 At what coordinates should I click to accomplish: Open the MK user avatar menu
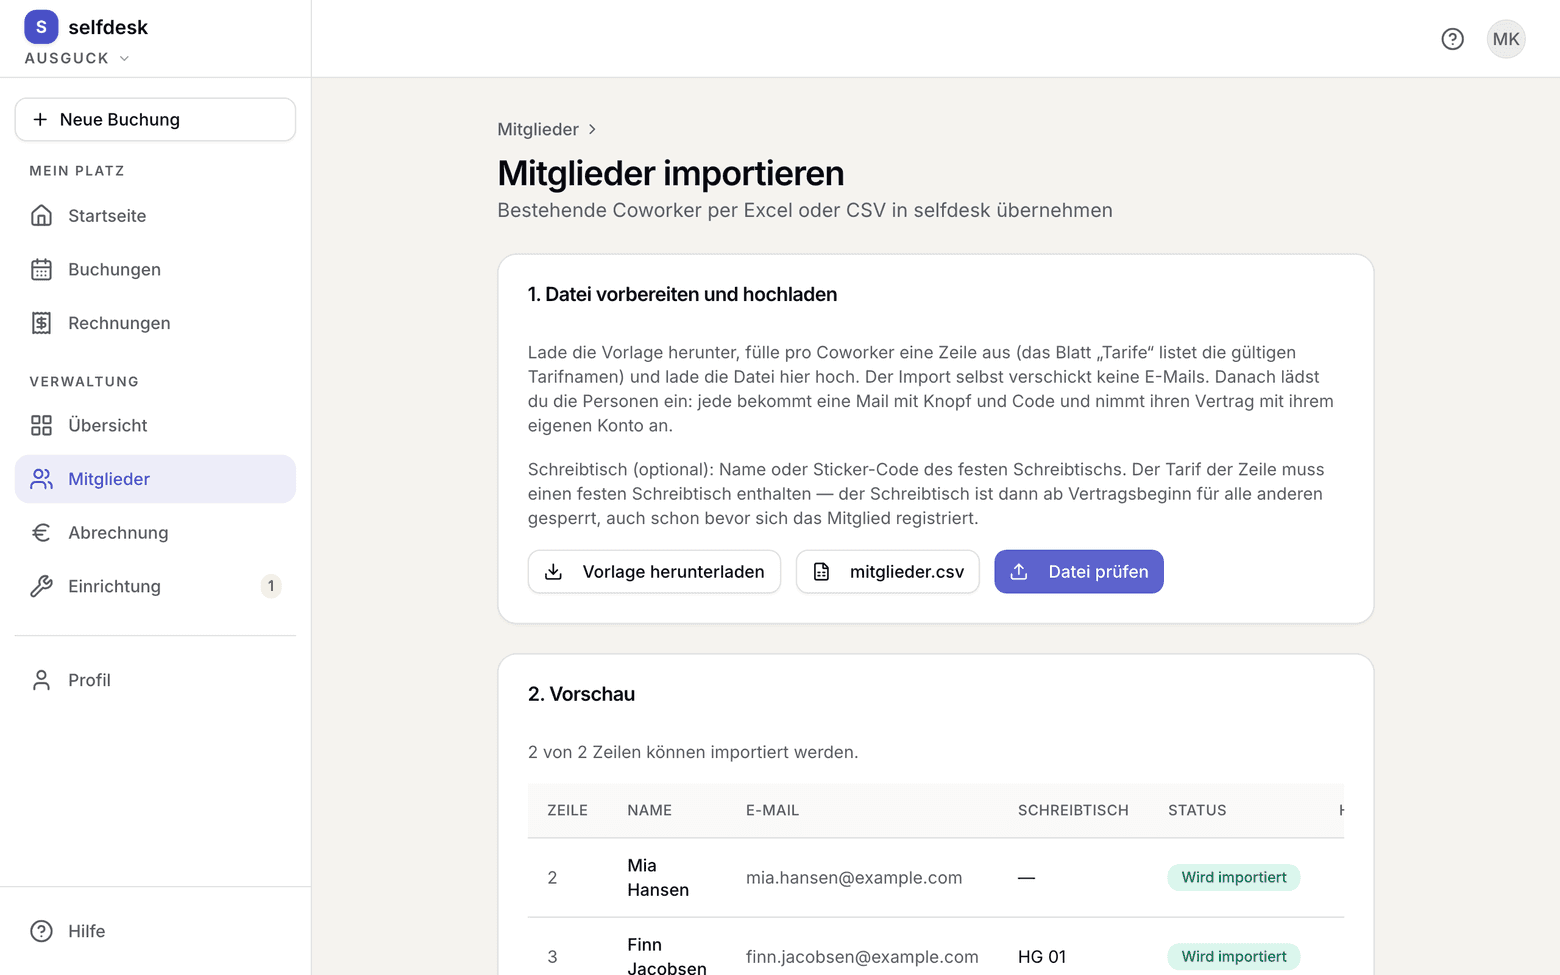click(x=1505, y=39)
